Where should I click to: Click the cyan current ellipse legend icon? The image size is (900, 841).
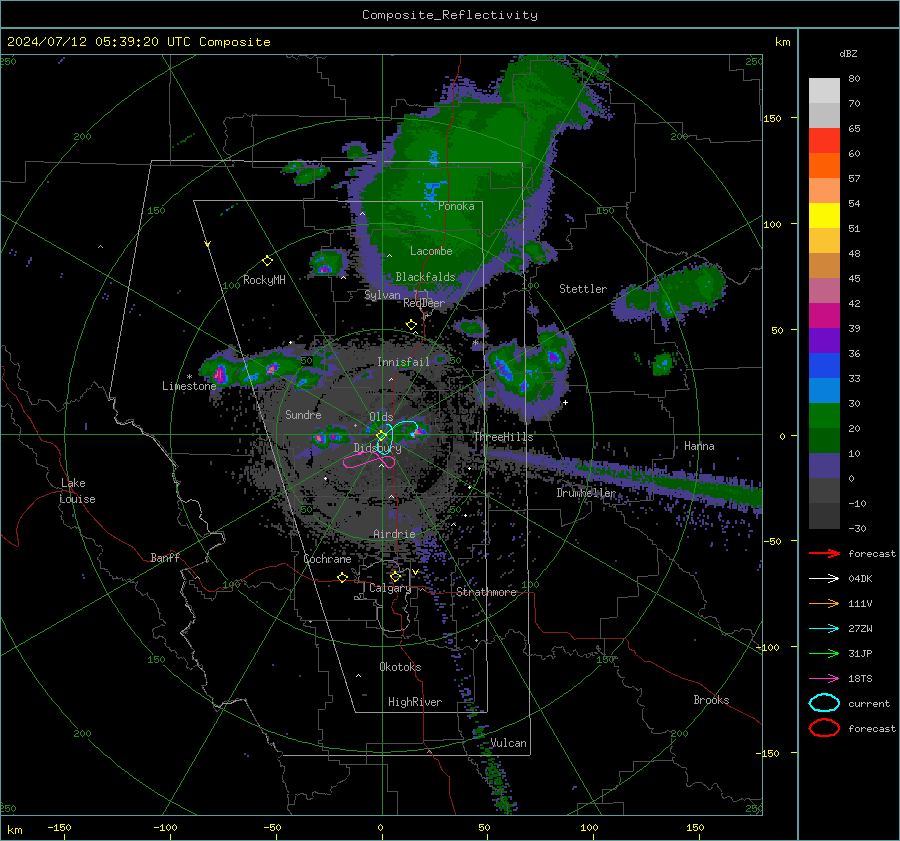coord(824,703)
